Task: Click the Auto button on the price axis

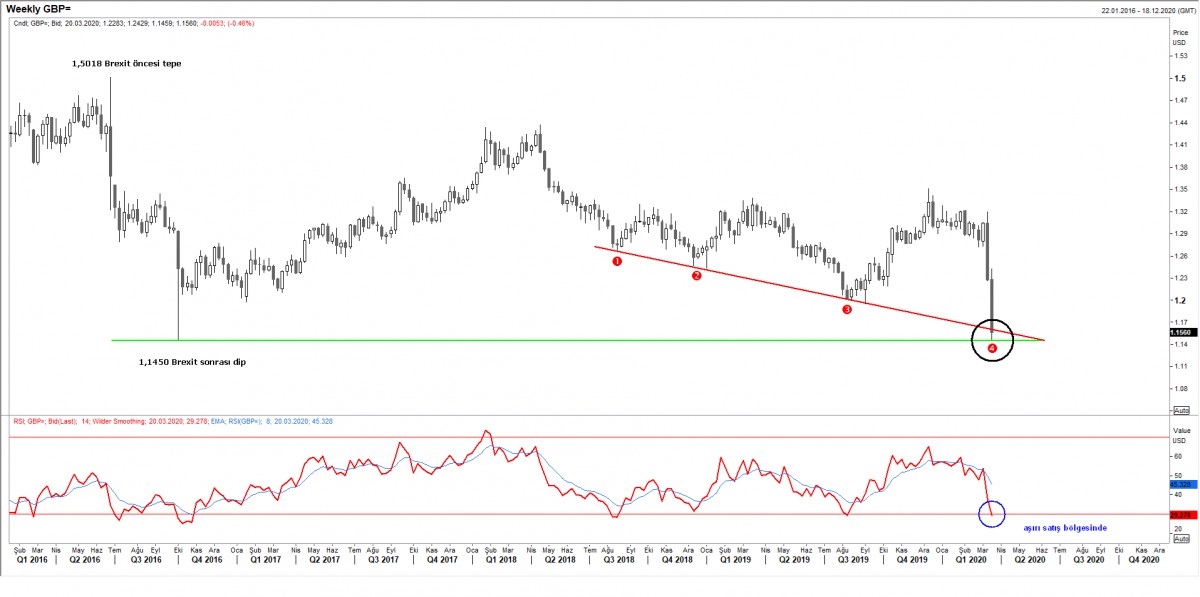Action: click(x=1180, y=410)
